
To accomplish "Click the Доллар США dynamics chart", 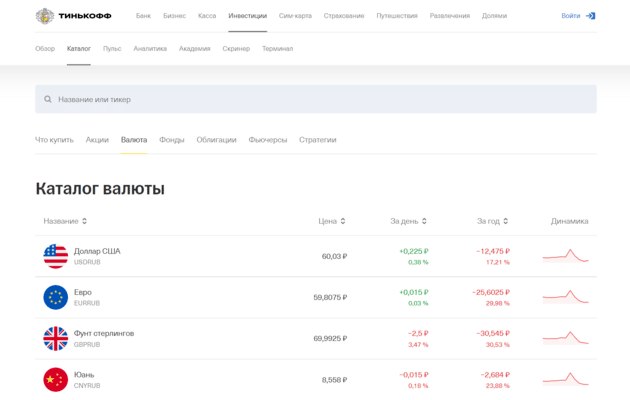I will tap(565, 256).
